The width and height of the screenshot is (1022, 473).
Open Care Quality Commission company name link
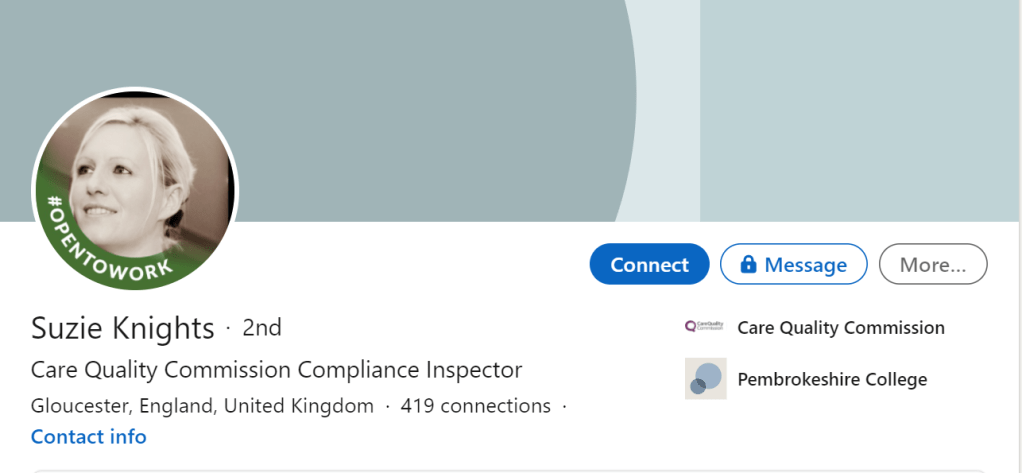pos(840,327)
